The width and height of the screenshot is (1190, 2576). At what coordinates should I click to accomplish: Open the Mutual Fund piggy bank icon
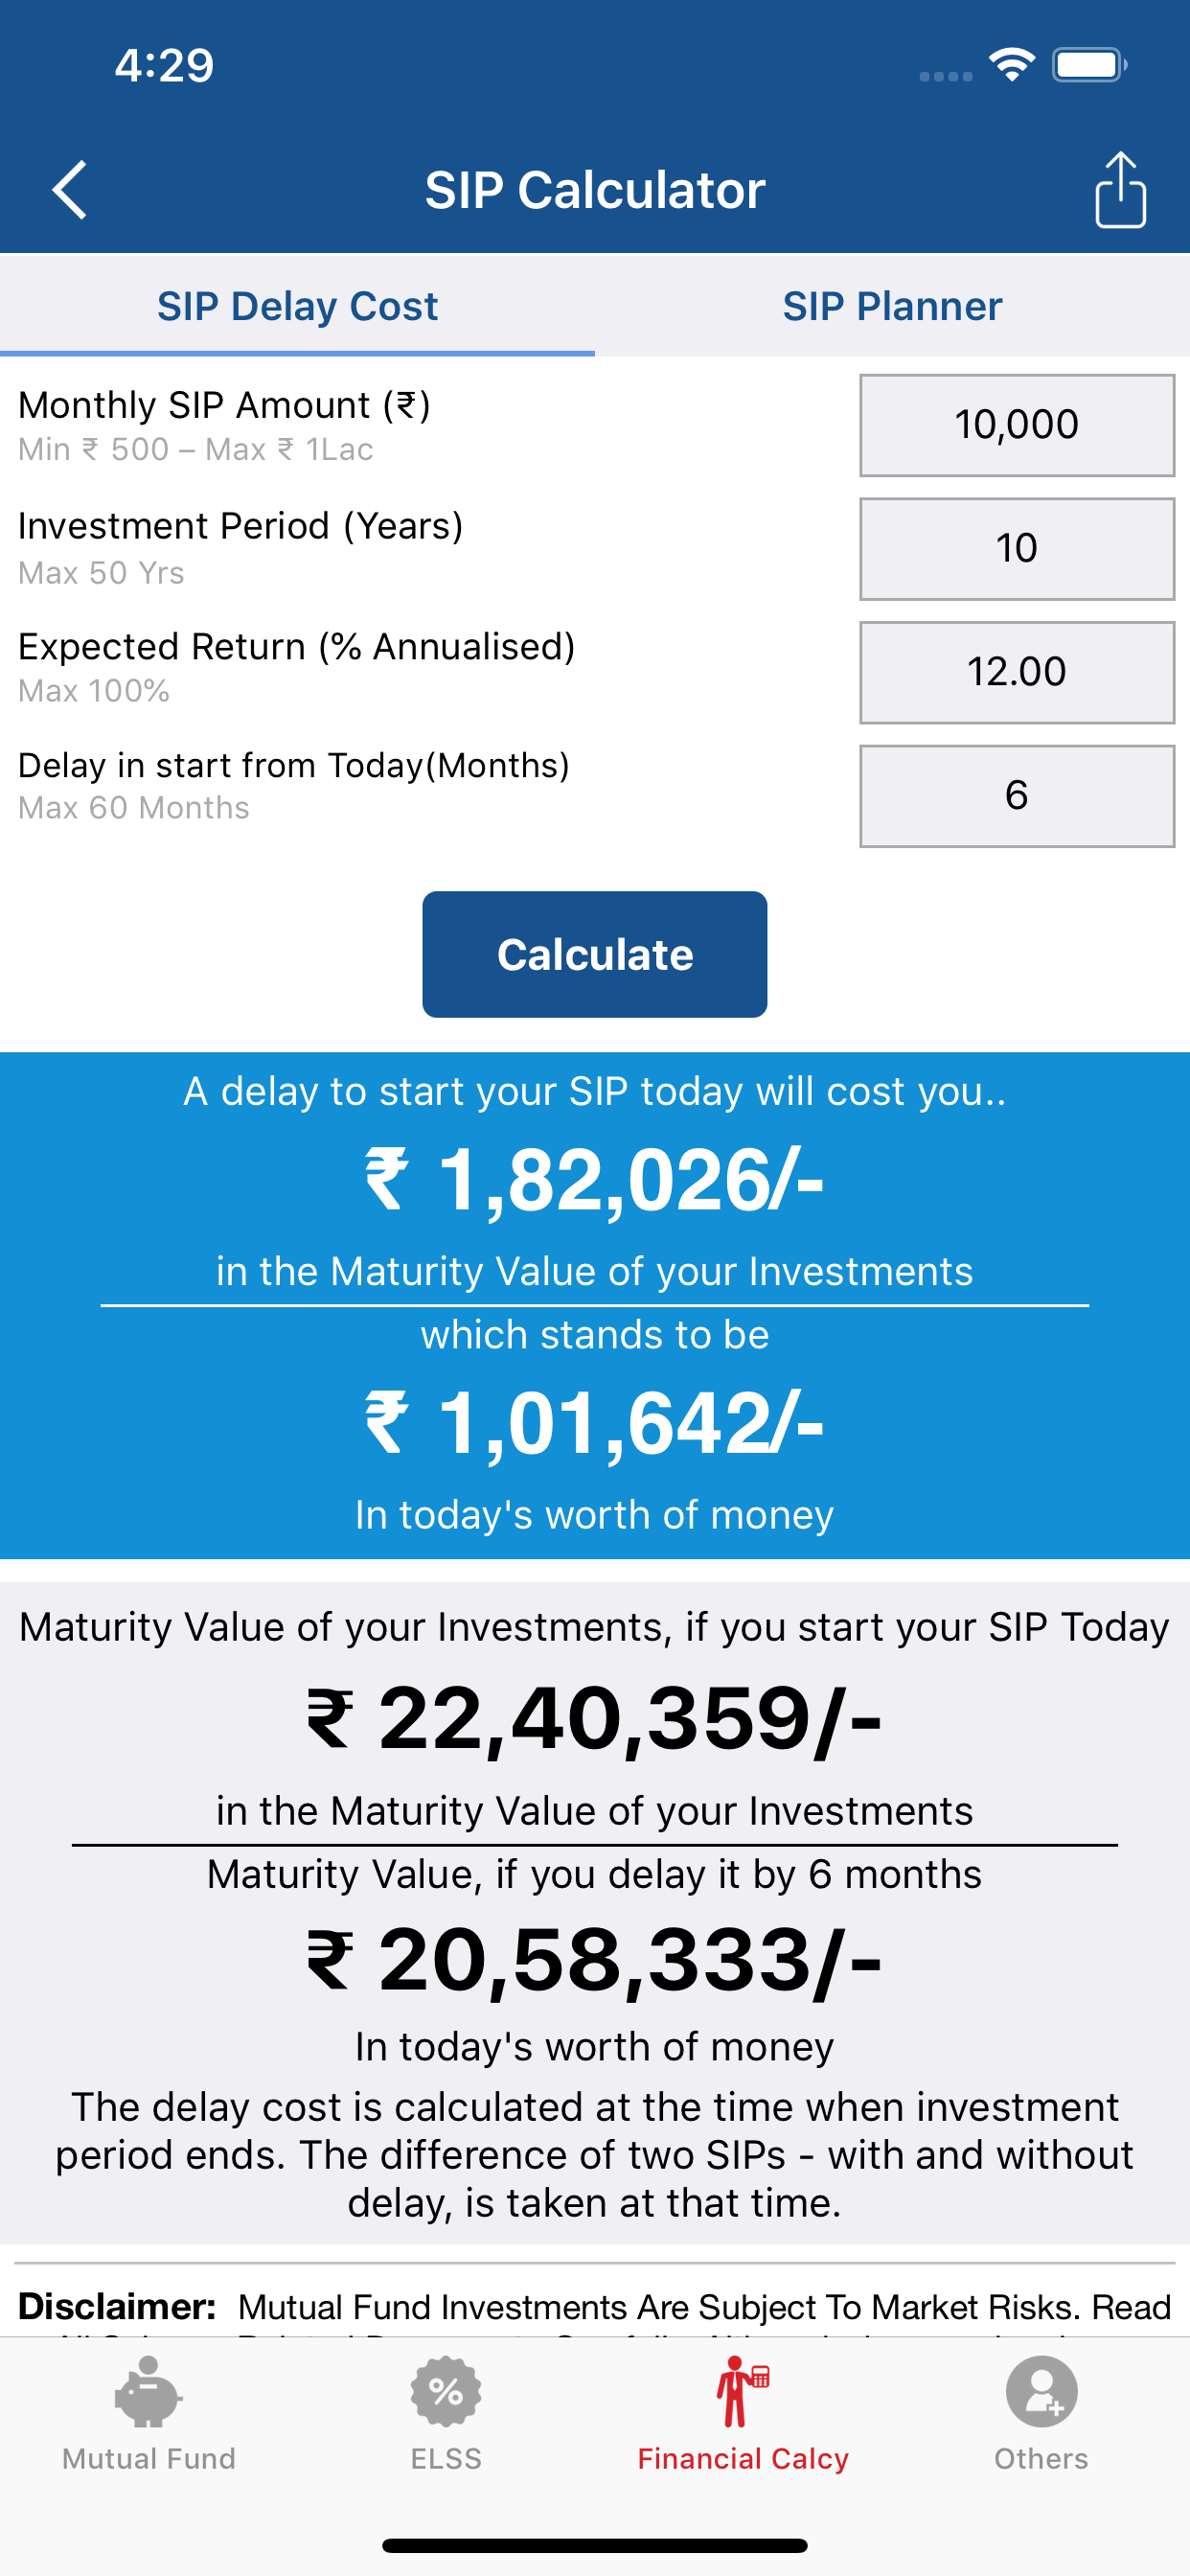pyautogui.click(x=148, y=2392)
